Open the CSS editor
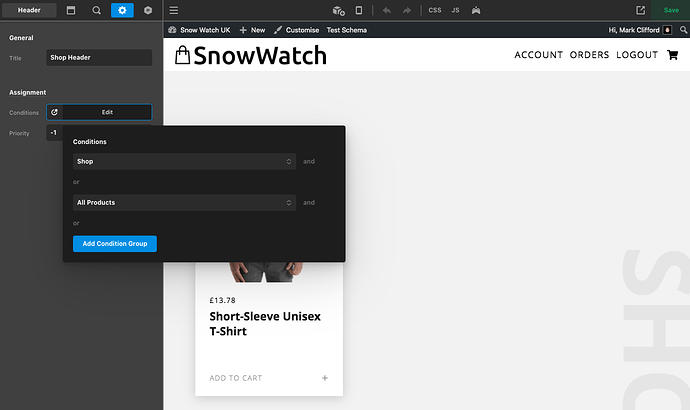Image resolution: width=690 pixels, height=410 pixels. click(x=435, y=10)
